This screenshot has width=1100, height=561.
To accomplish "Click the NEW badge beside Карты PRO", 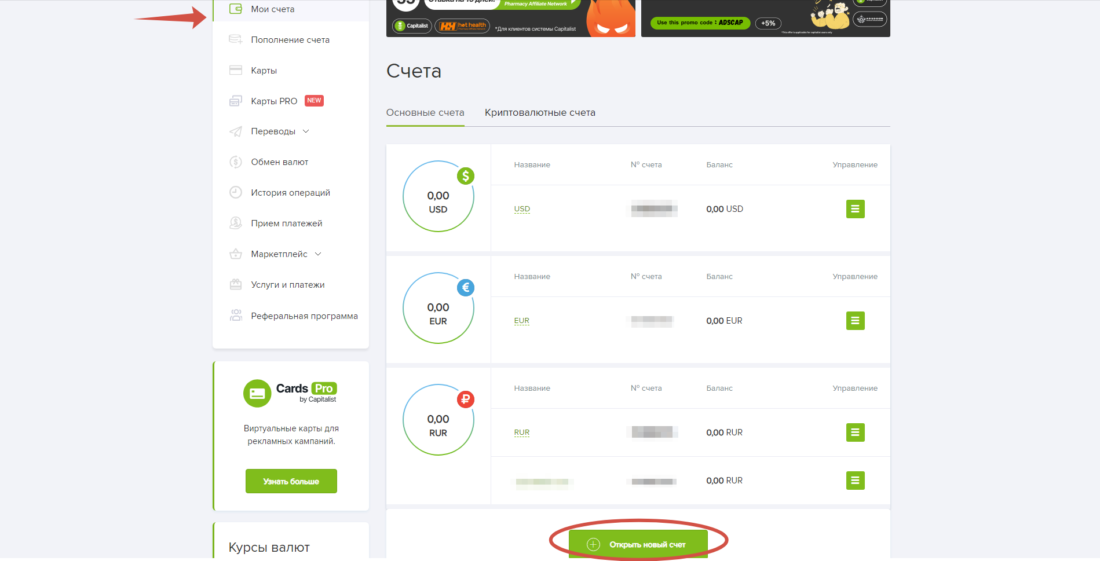I will pyautogui.click(x=314, y=101).
